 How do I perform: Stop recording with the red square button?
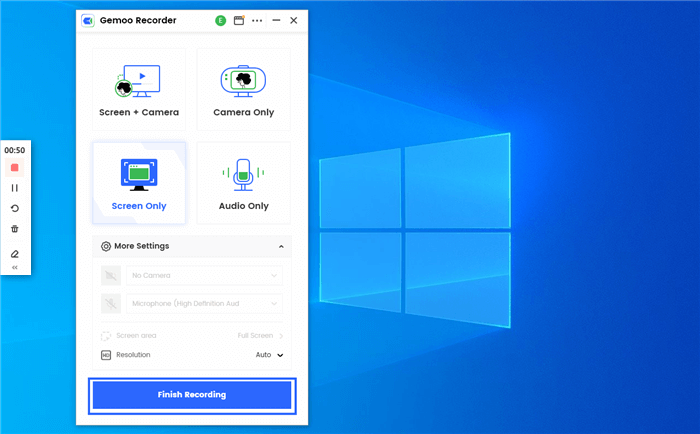tap(15, 167)
